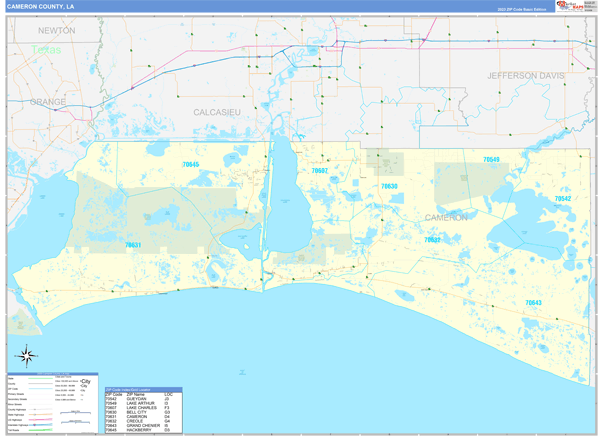Click ZIP code 70643 label
600x436 pixels.
(x=533, y=302)
